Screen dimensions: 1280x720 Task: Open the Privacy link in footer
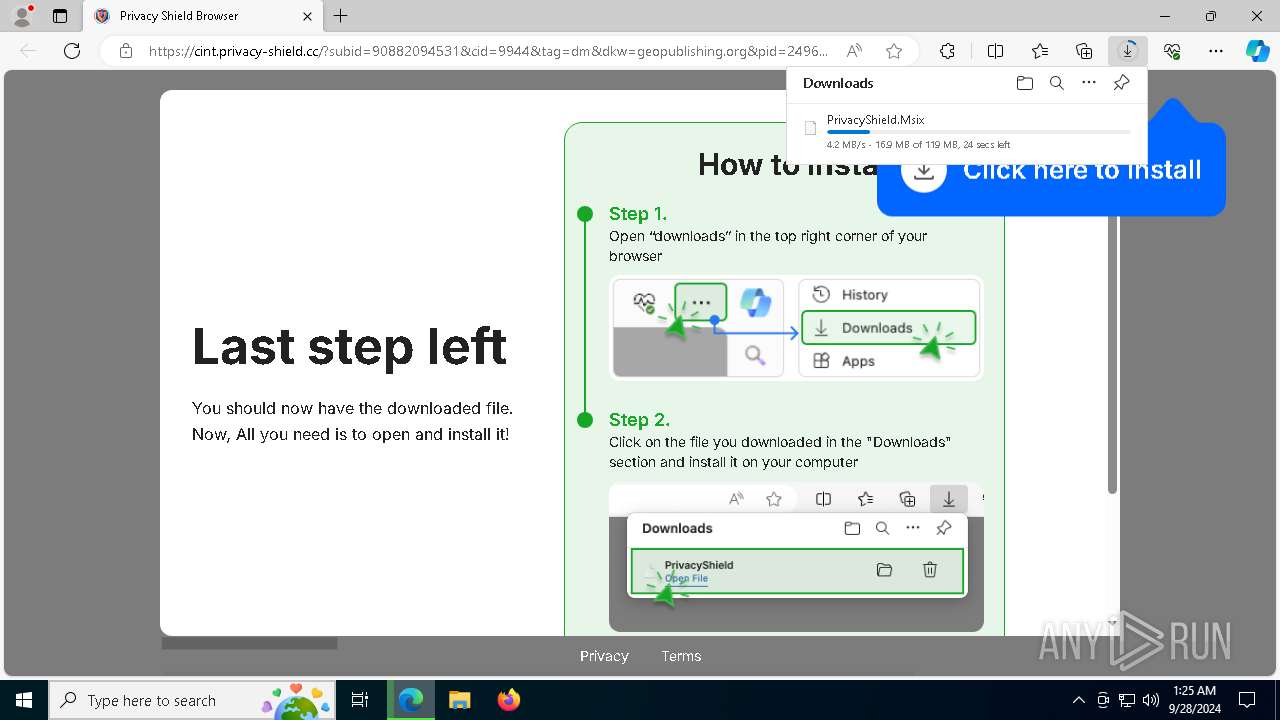604,656
